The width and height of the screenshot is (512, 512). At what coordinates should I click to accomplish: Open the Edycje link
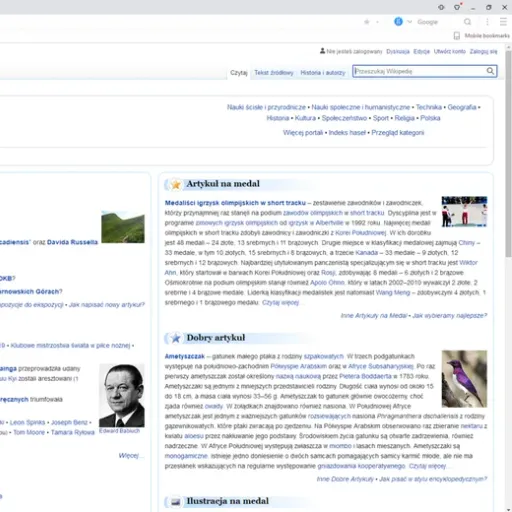(422, 52)
